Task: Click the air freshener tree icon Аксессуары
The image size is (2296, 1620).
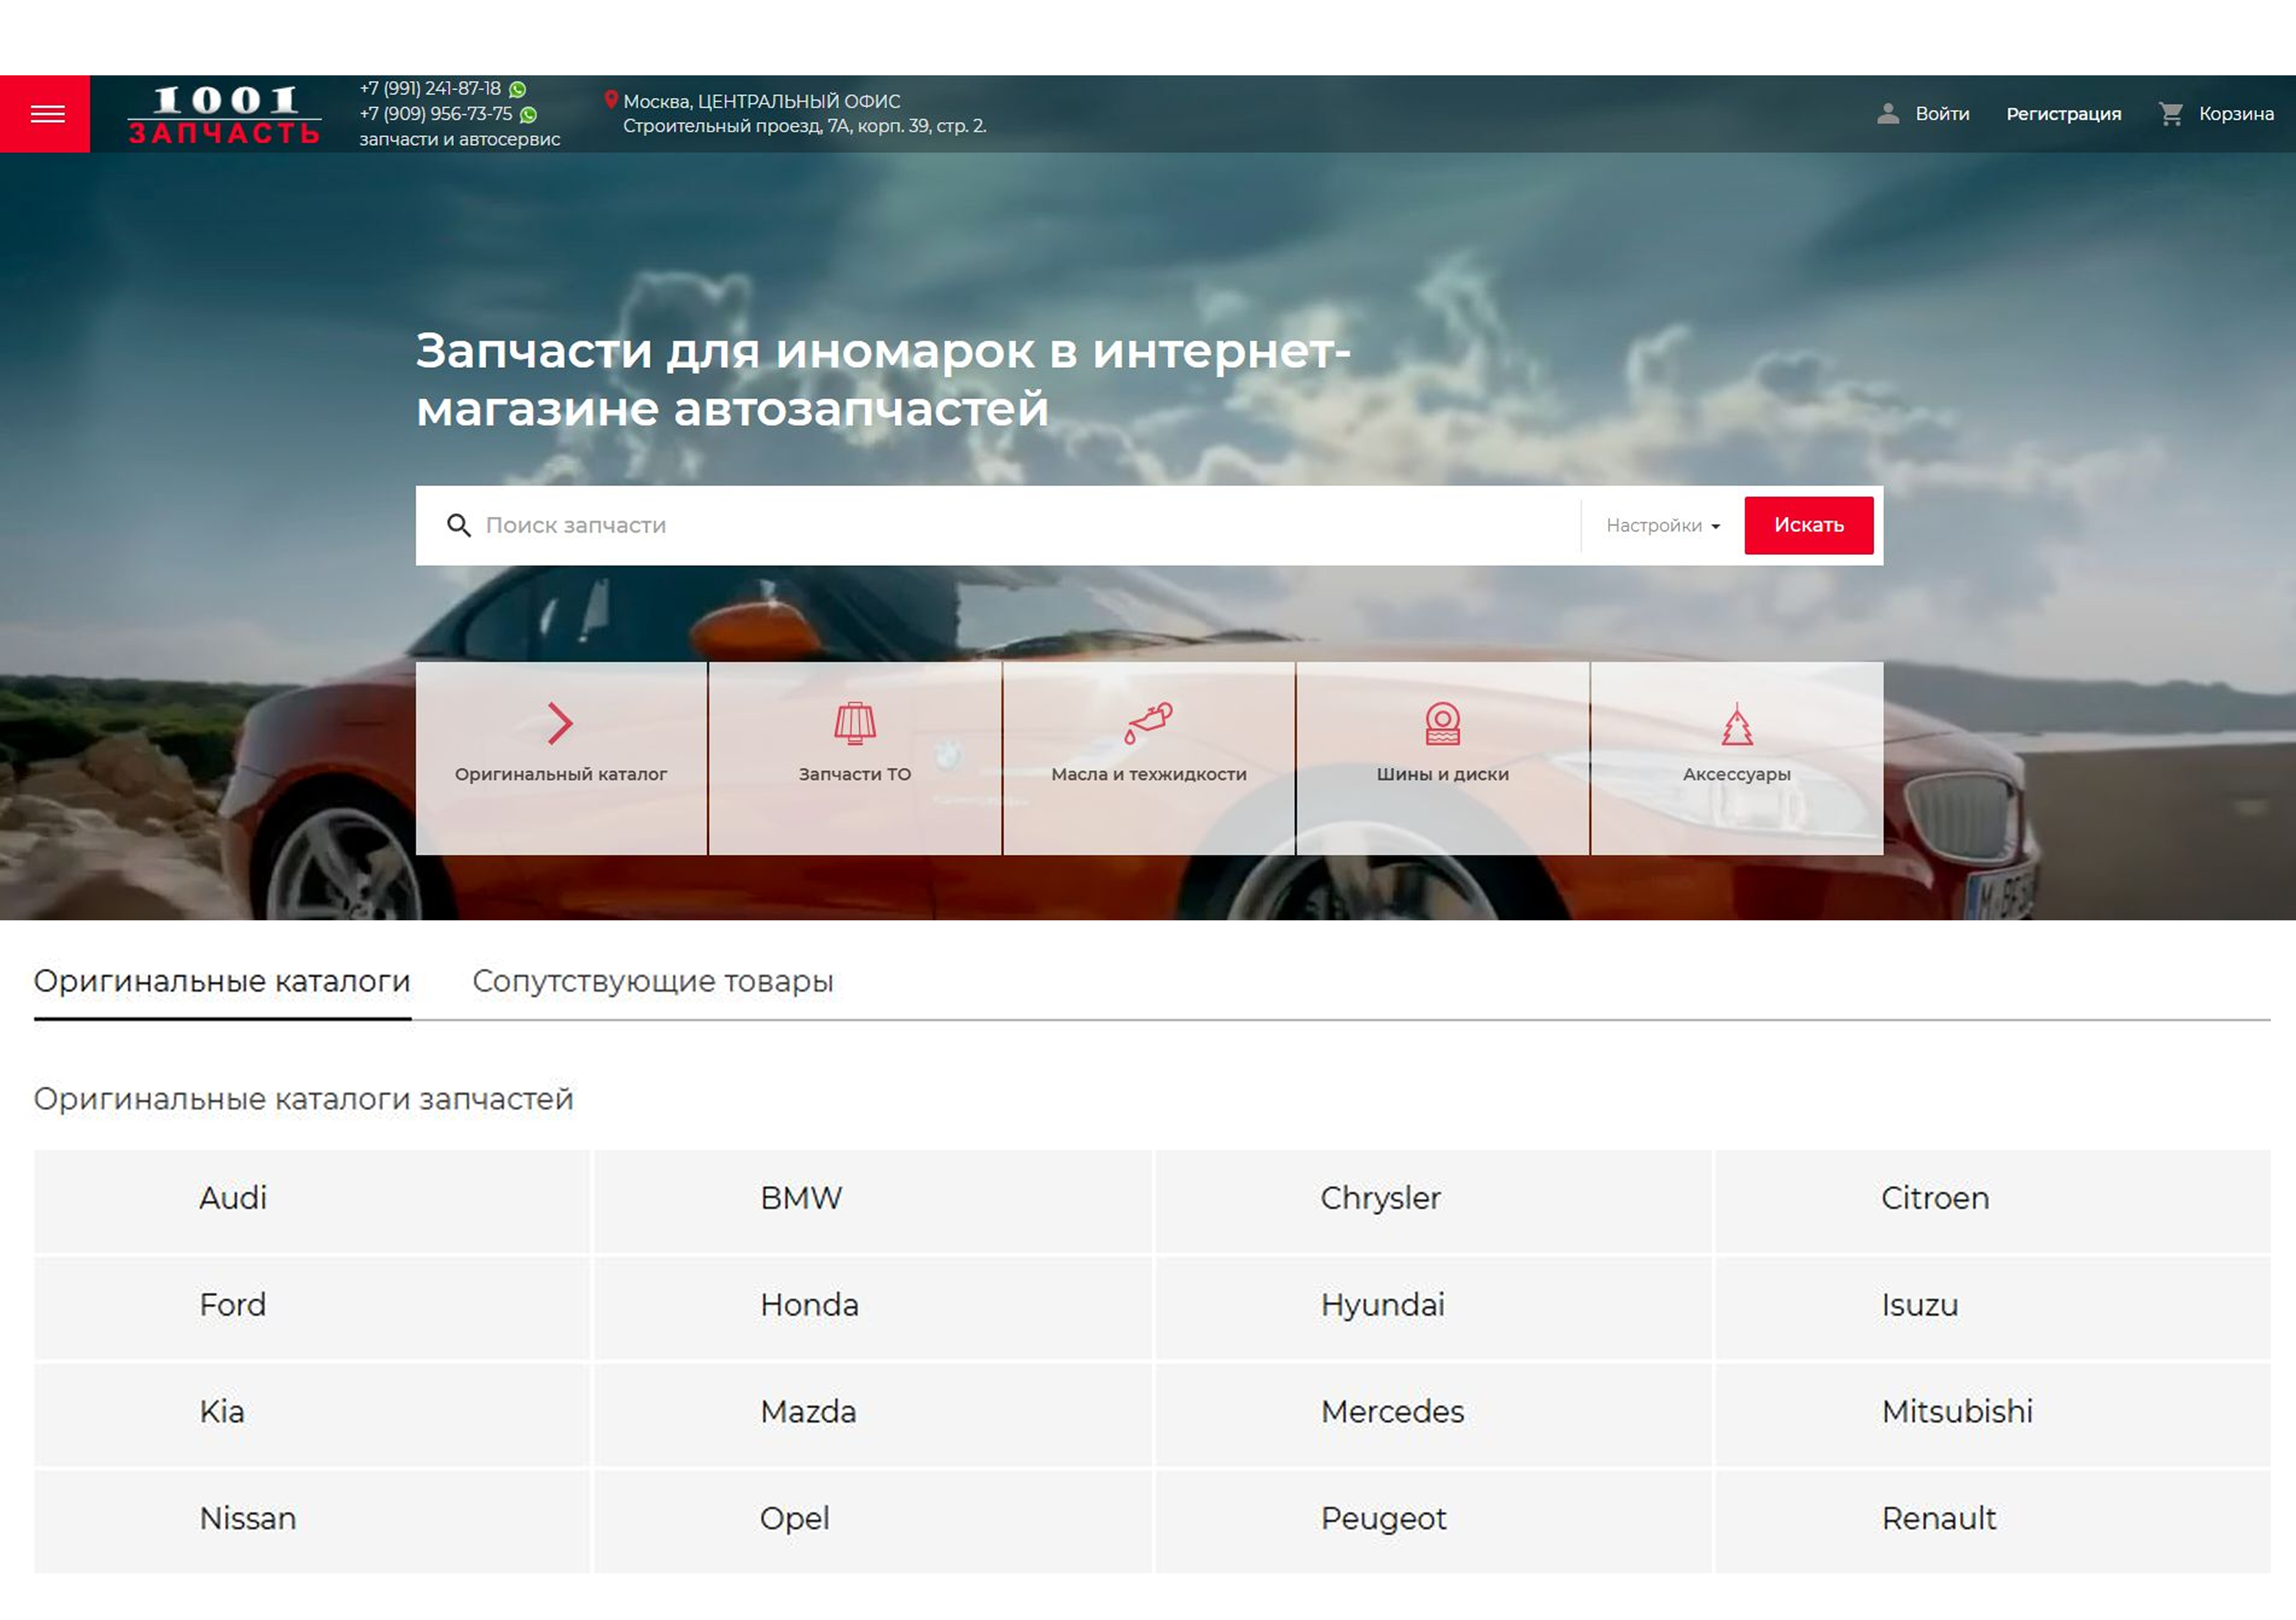Action: tap(1737, 723)
